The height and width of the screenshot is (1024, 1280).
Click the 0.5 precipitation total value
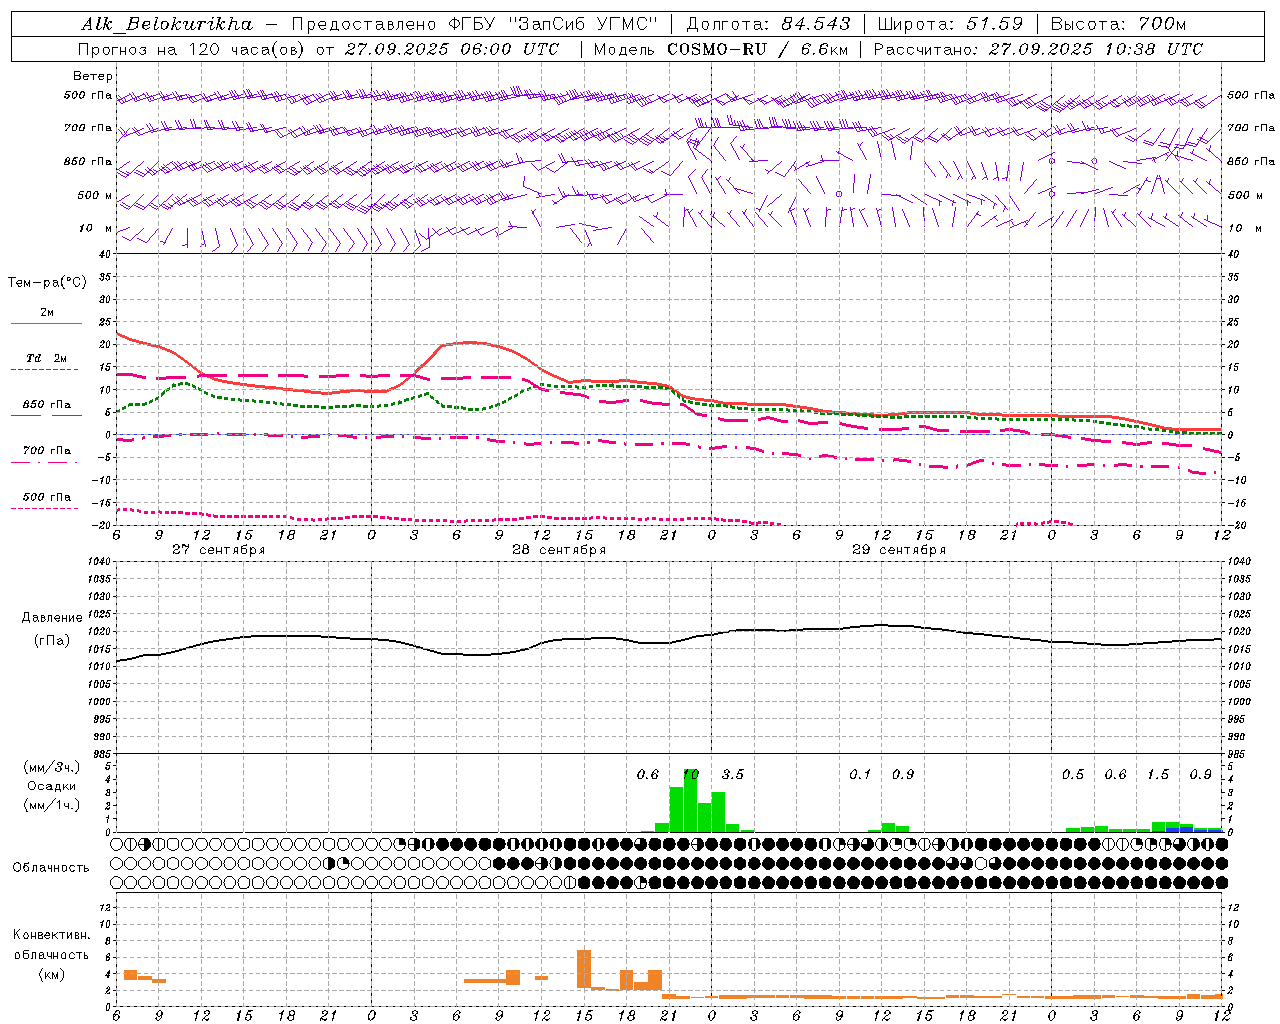[1073, 775]
